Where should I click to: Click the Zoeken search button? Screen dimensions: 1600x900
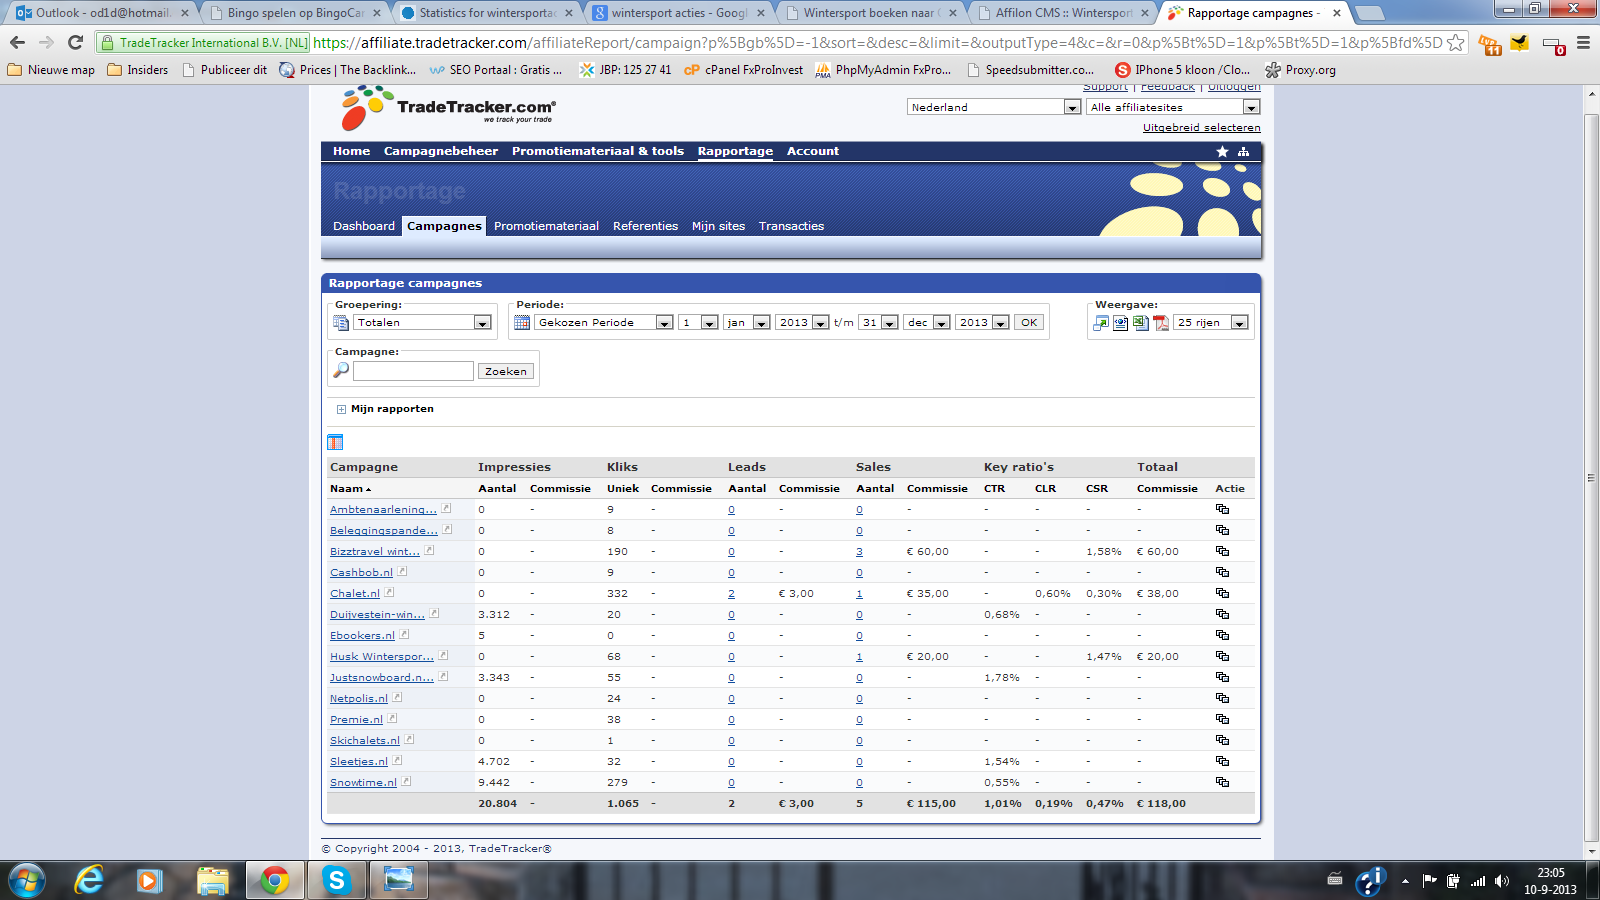click(506, 371)
